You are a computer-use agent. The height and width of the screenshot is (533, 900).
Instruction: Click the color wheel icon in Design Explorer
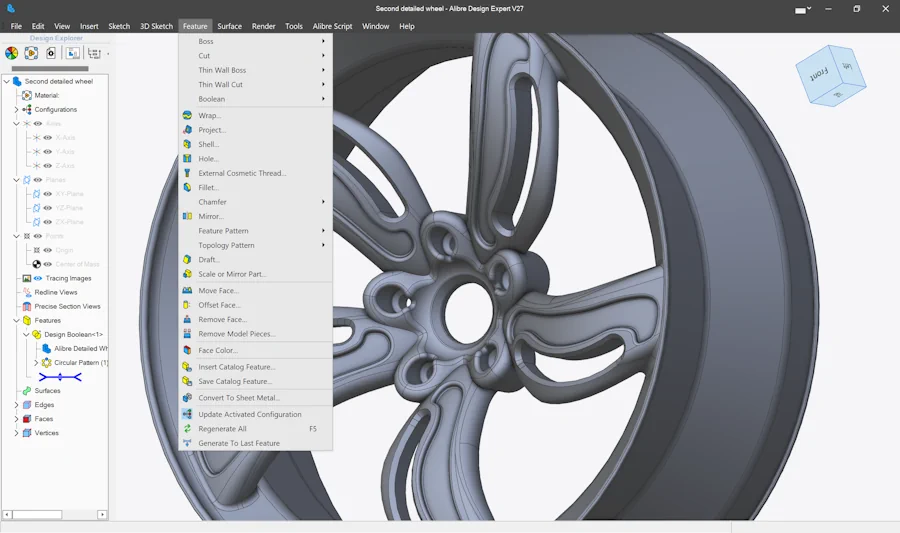click(x=11, y=53)
